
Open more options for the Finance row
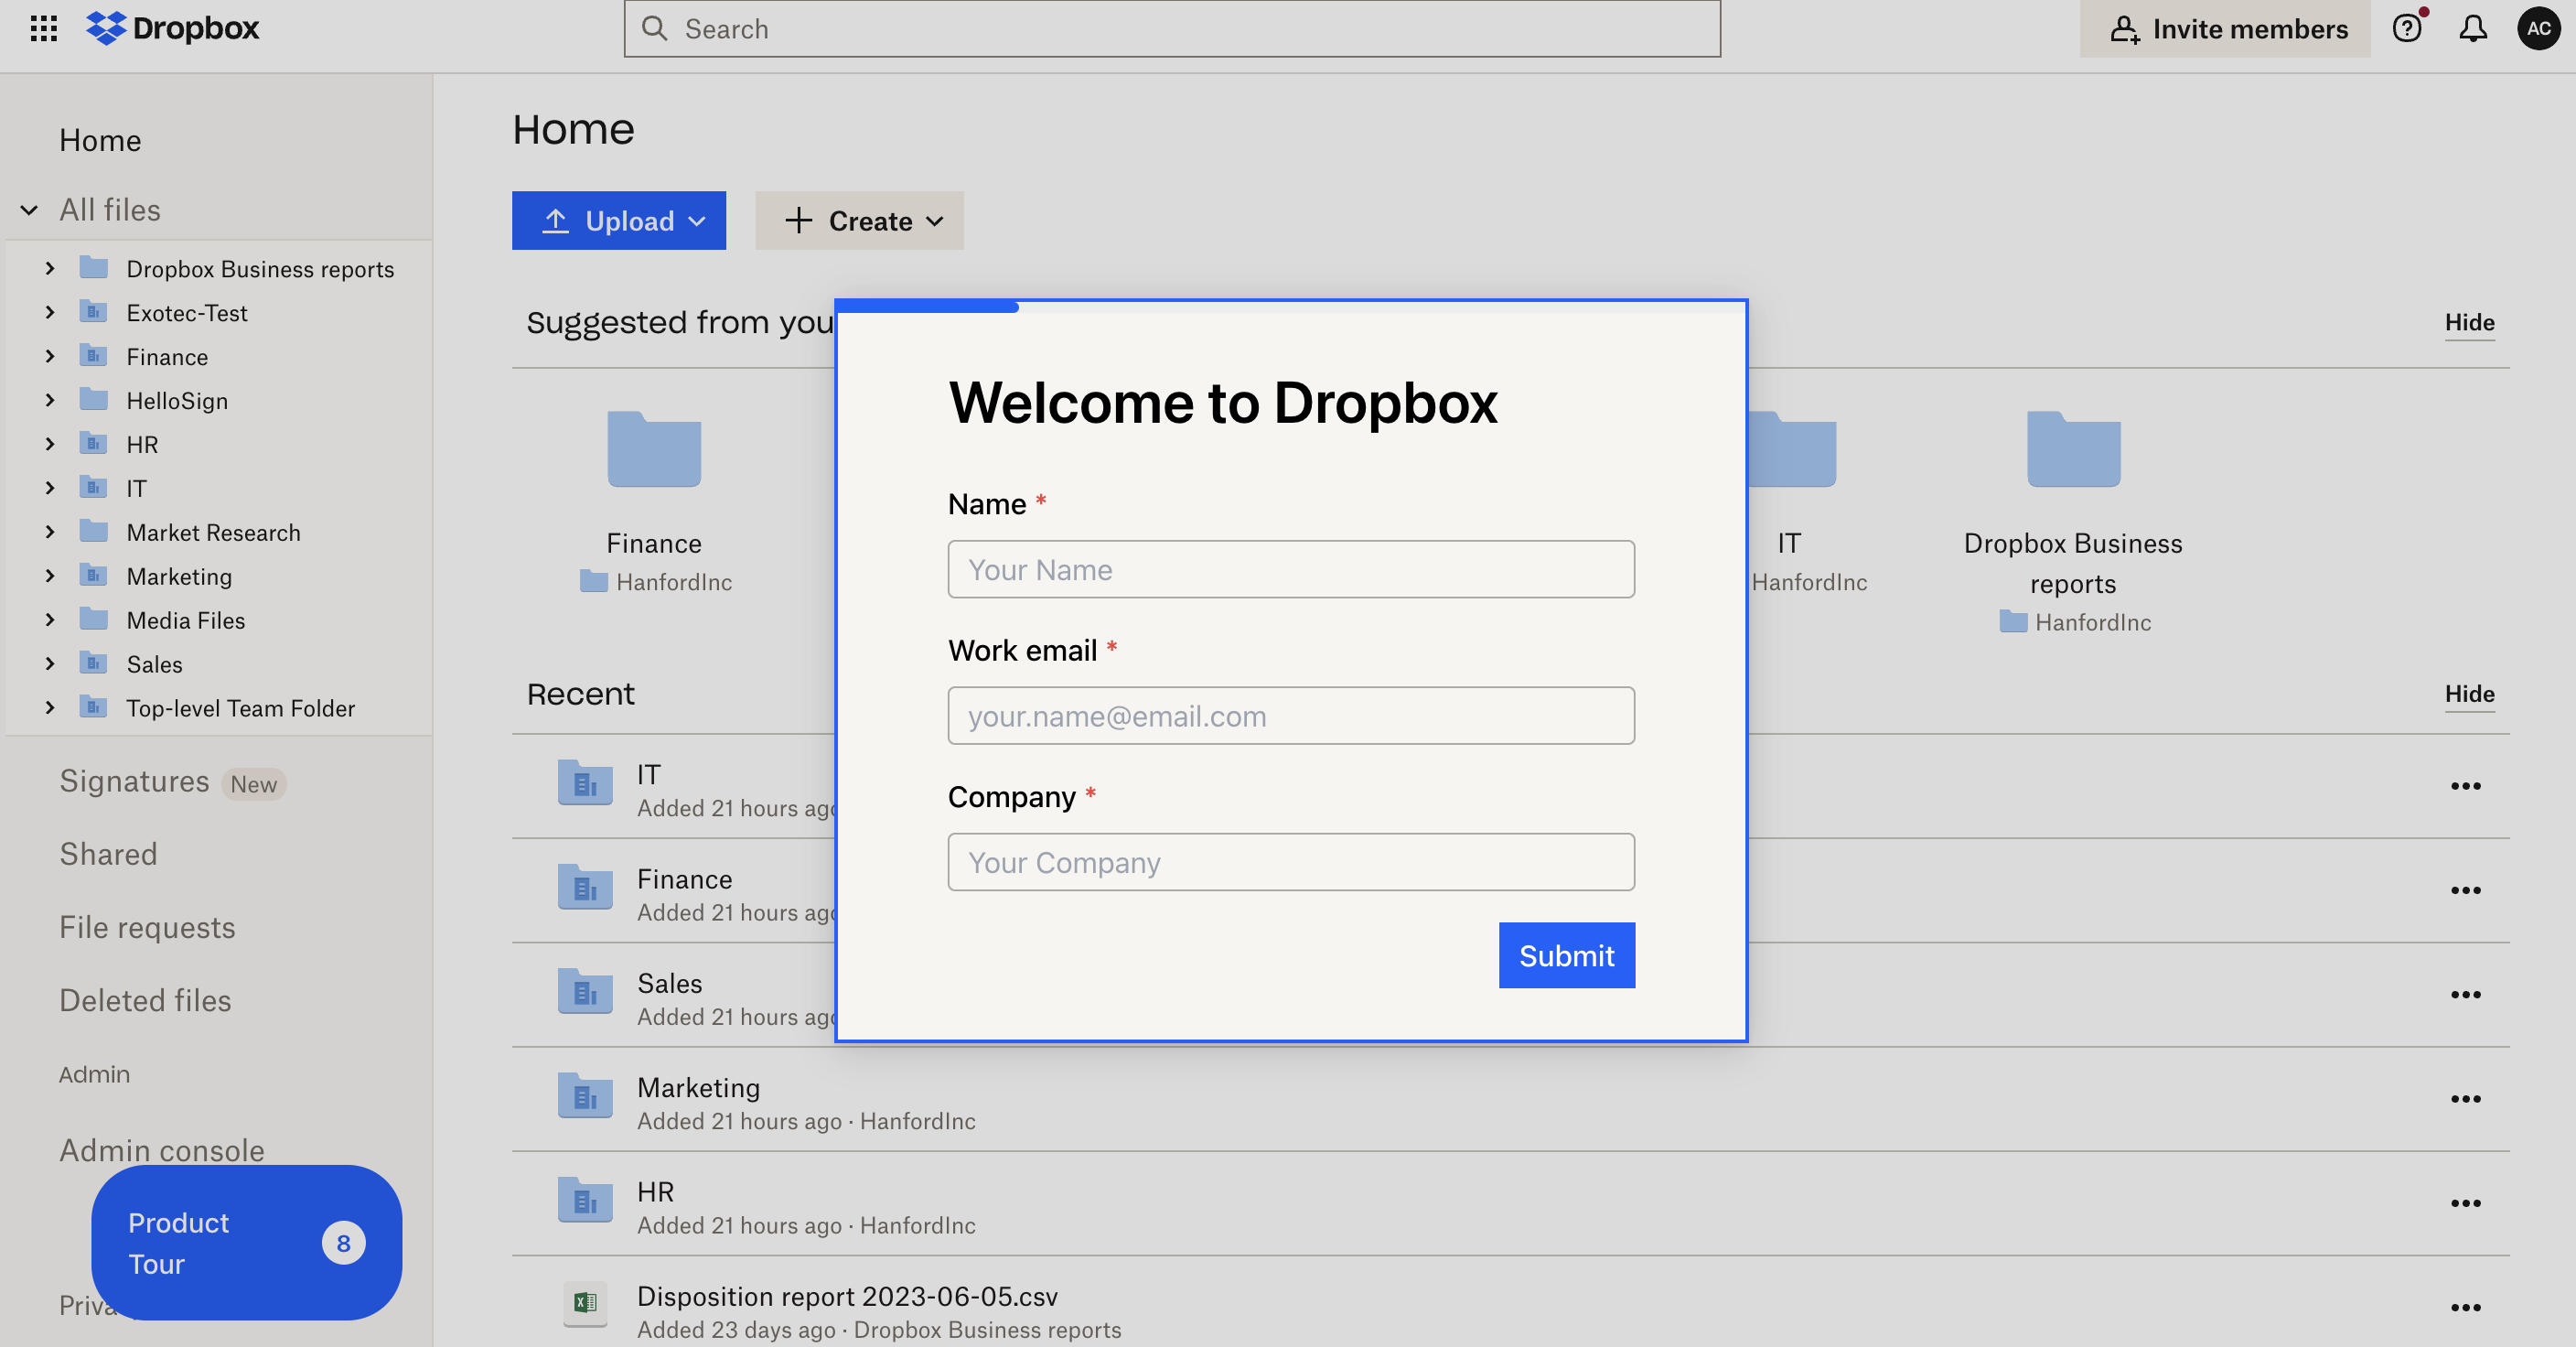point(2465,891)
